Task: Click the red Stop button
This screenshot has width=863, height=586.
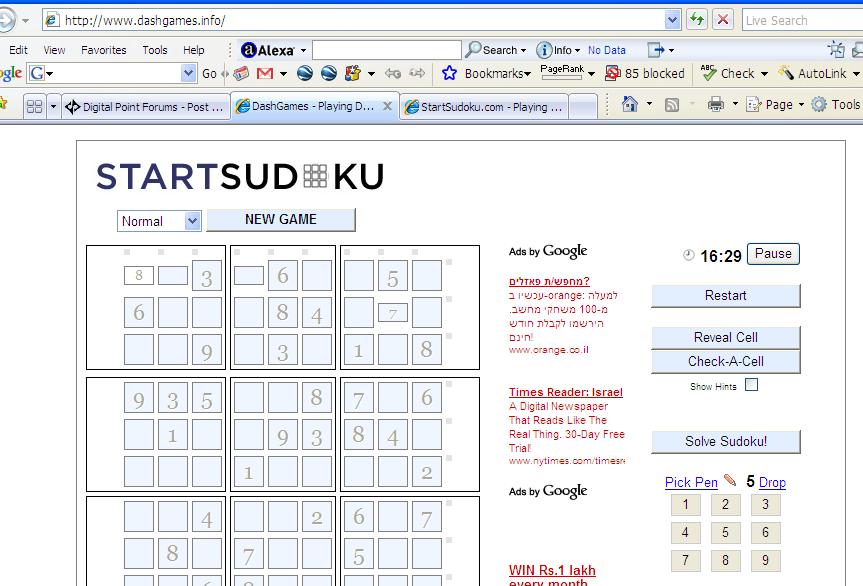Action: [x=723, y=20]
